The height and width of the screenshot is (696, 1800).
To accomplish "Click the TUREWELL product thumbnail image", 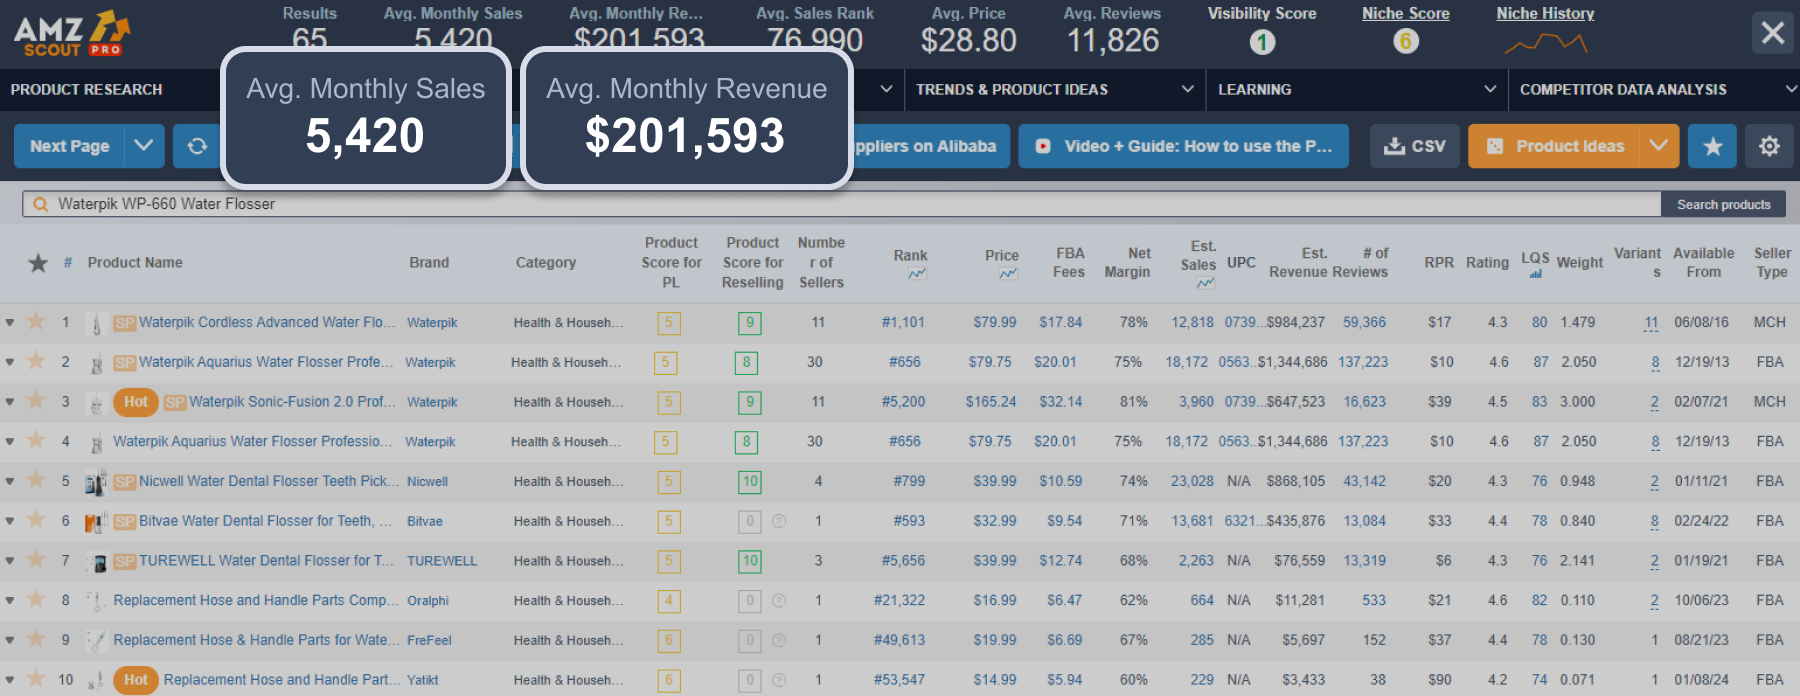I will click(x=98, y=562).
